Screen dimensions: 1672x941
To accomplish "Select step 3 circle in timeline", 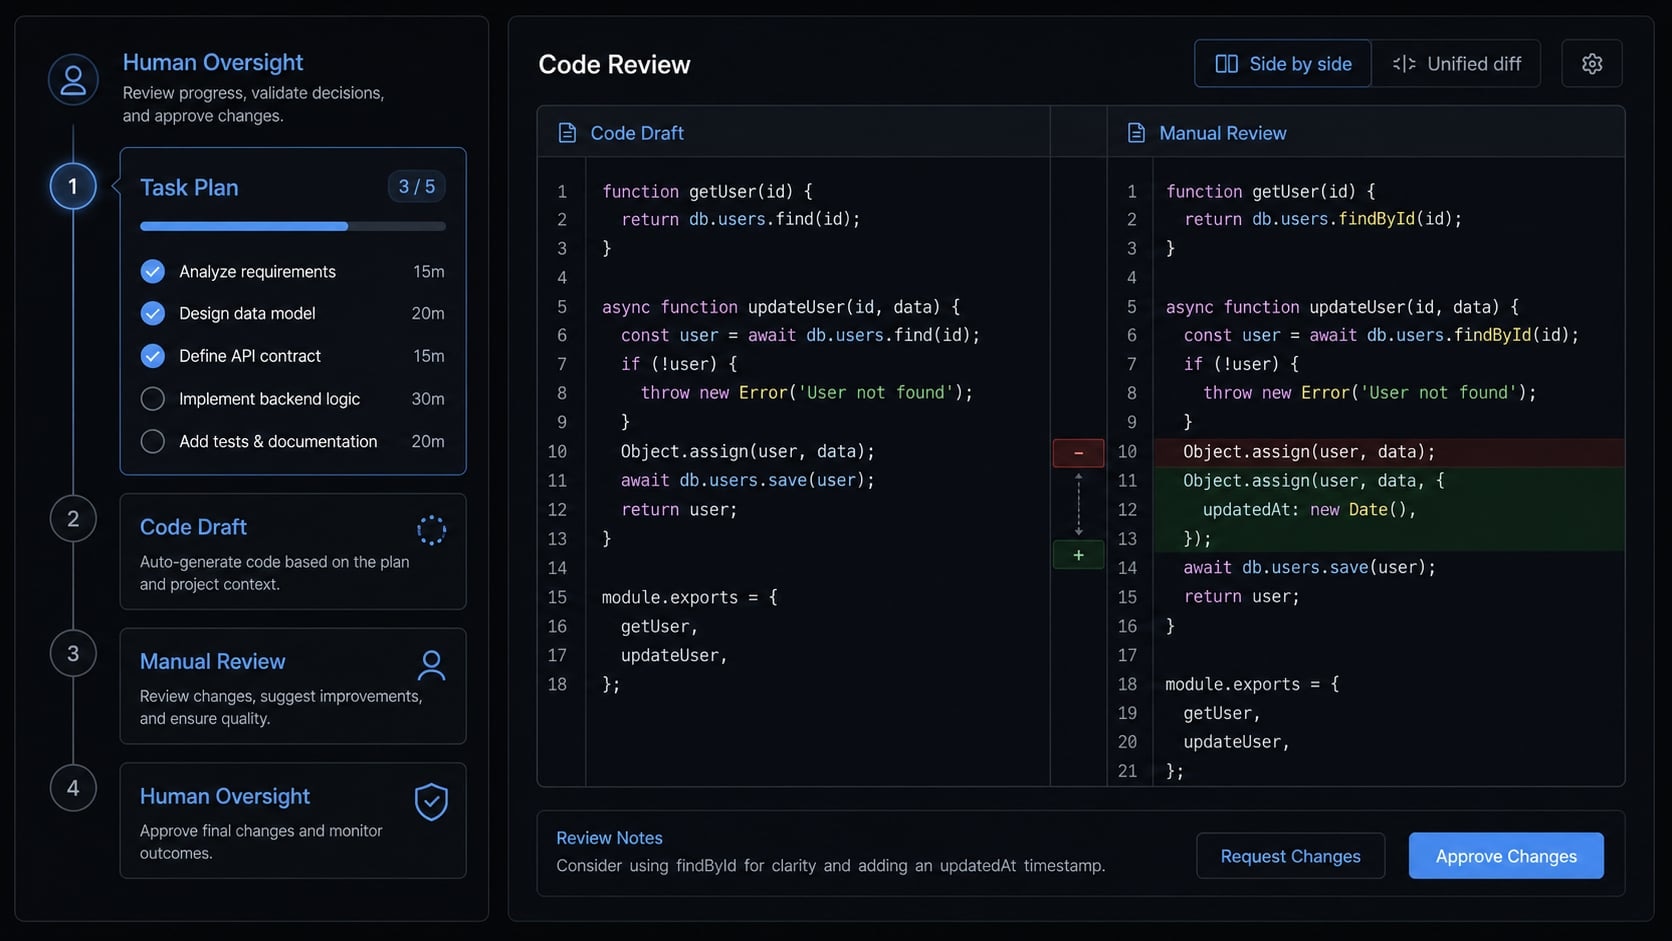I will (x=73, y=654).
